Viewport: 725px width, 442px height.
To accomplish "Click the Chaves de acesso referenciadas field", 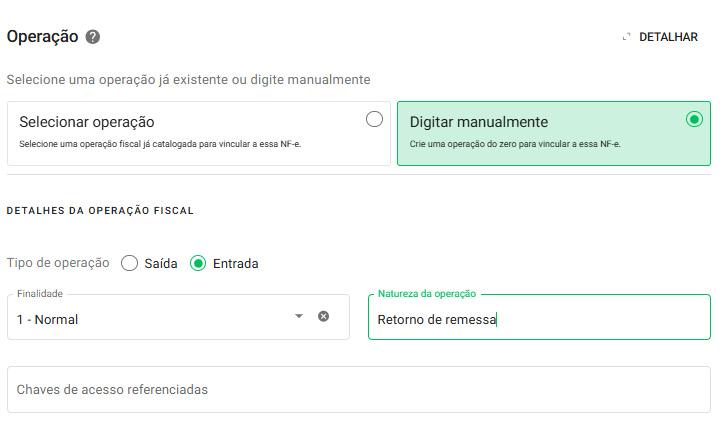I will tap(360, 389).
